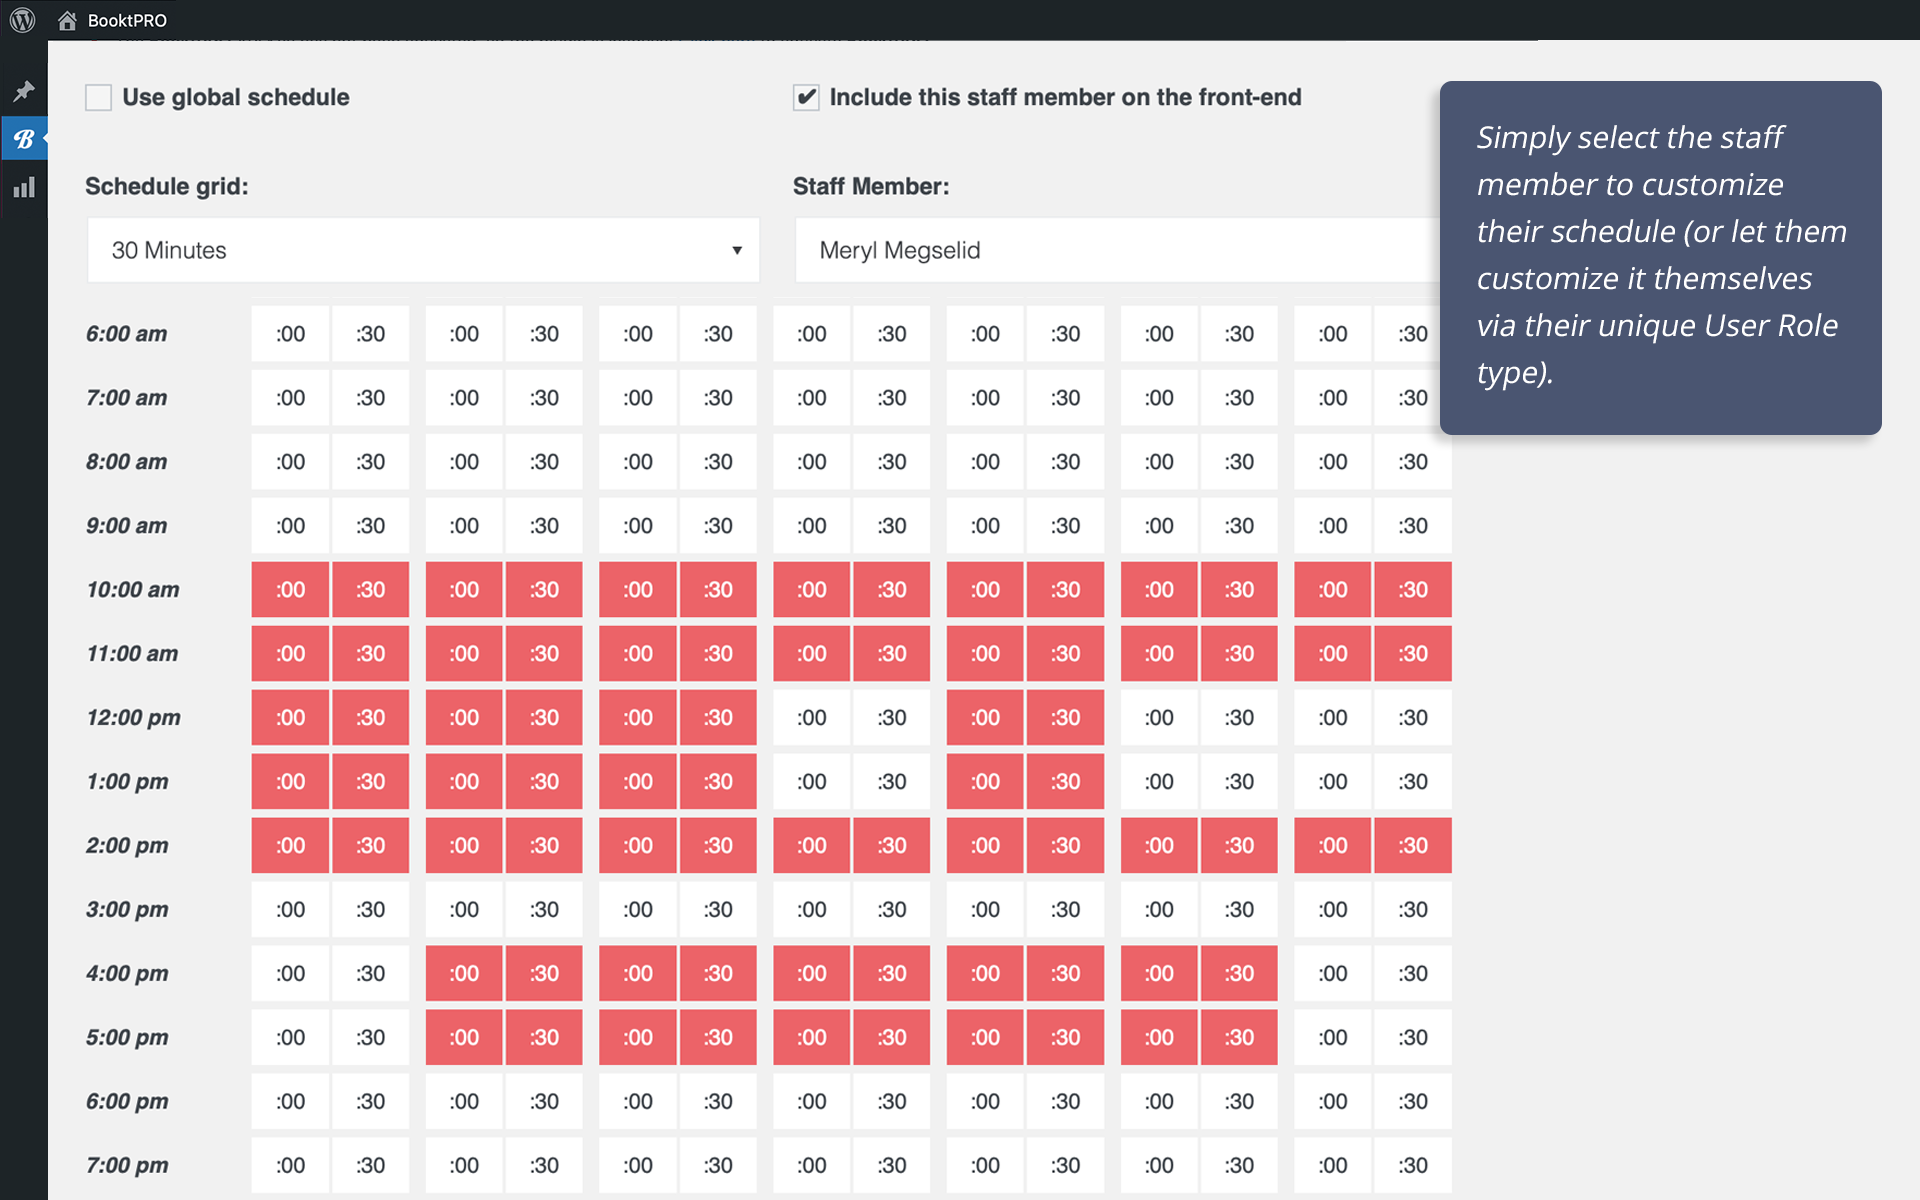Click the BooktPRO site name link
Image resolution: width=1920 pixels, height=1200 pixels.
(x=127, y=20)
